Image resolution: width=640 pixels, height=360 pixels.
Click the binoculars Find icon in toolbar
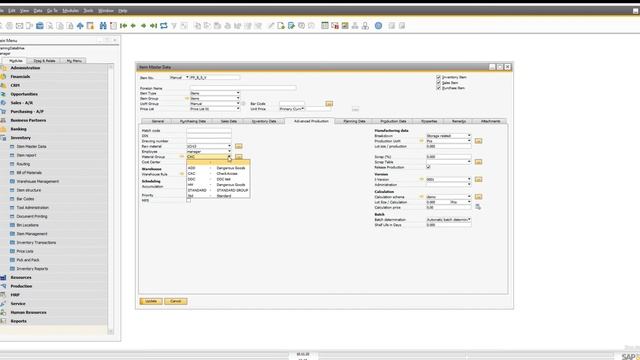(x=103, y=26)
